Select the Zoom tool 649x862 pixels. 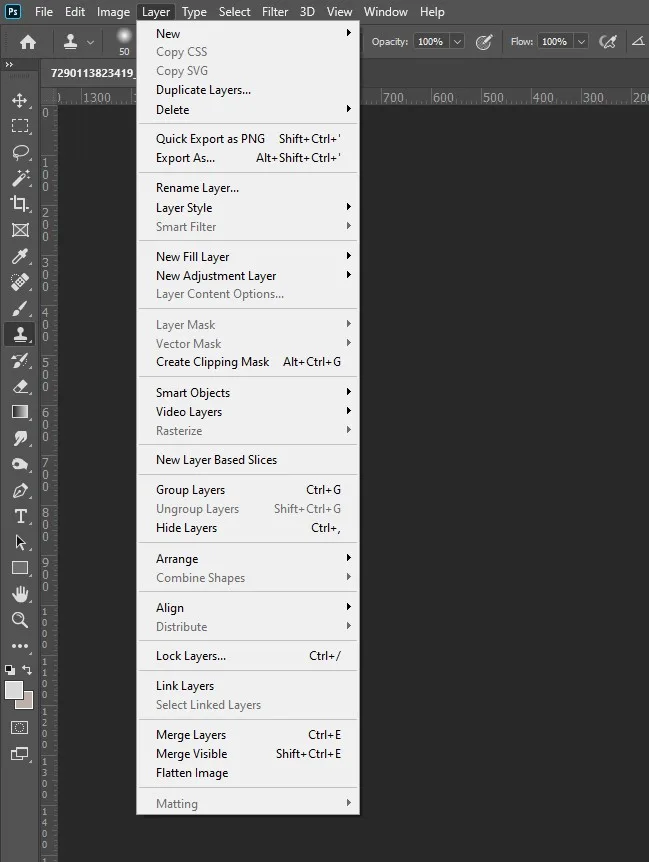tap(20, 620)
